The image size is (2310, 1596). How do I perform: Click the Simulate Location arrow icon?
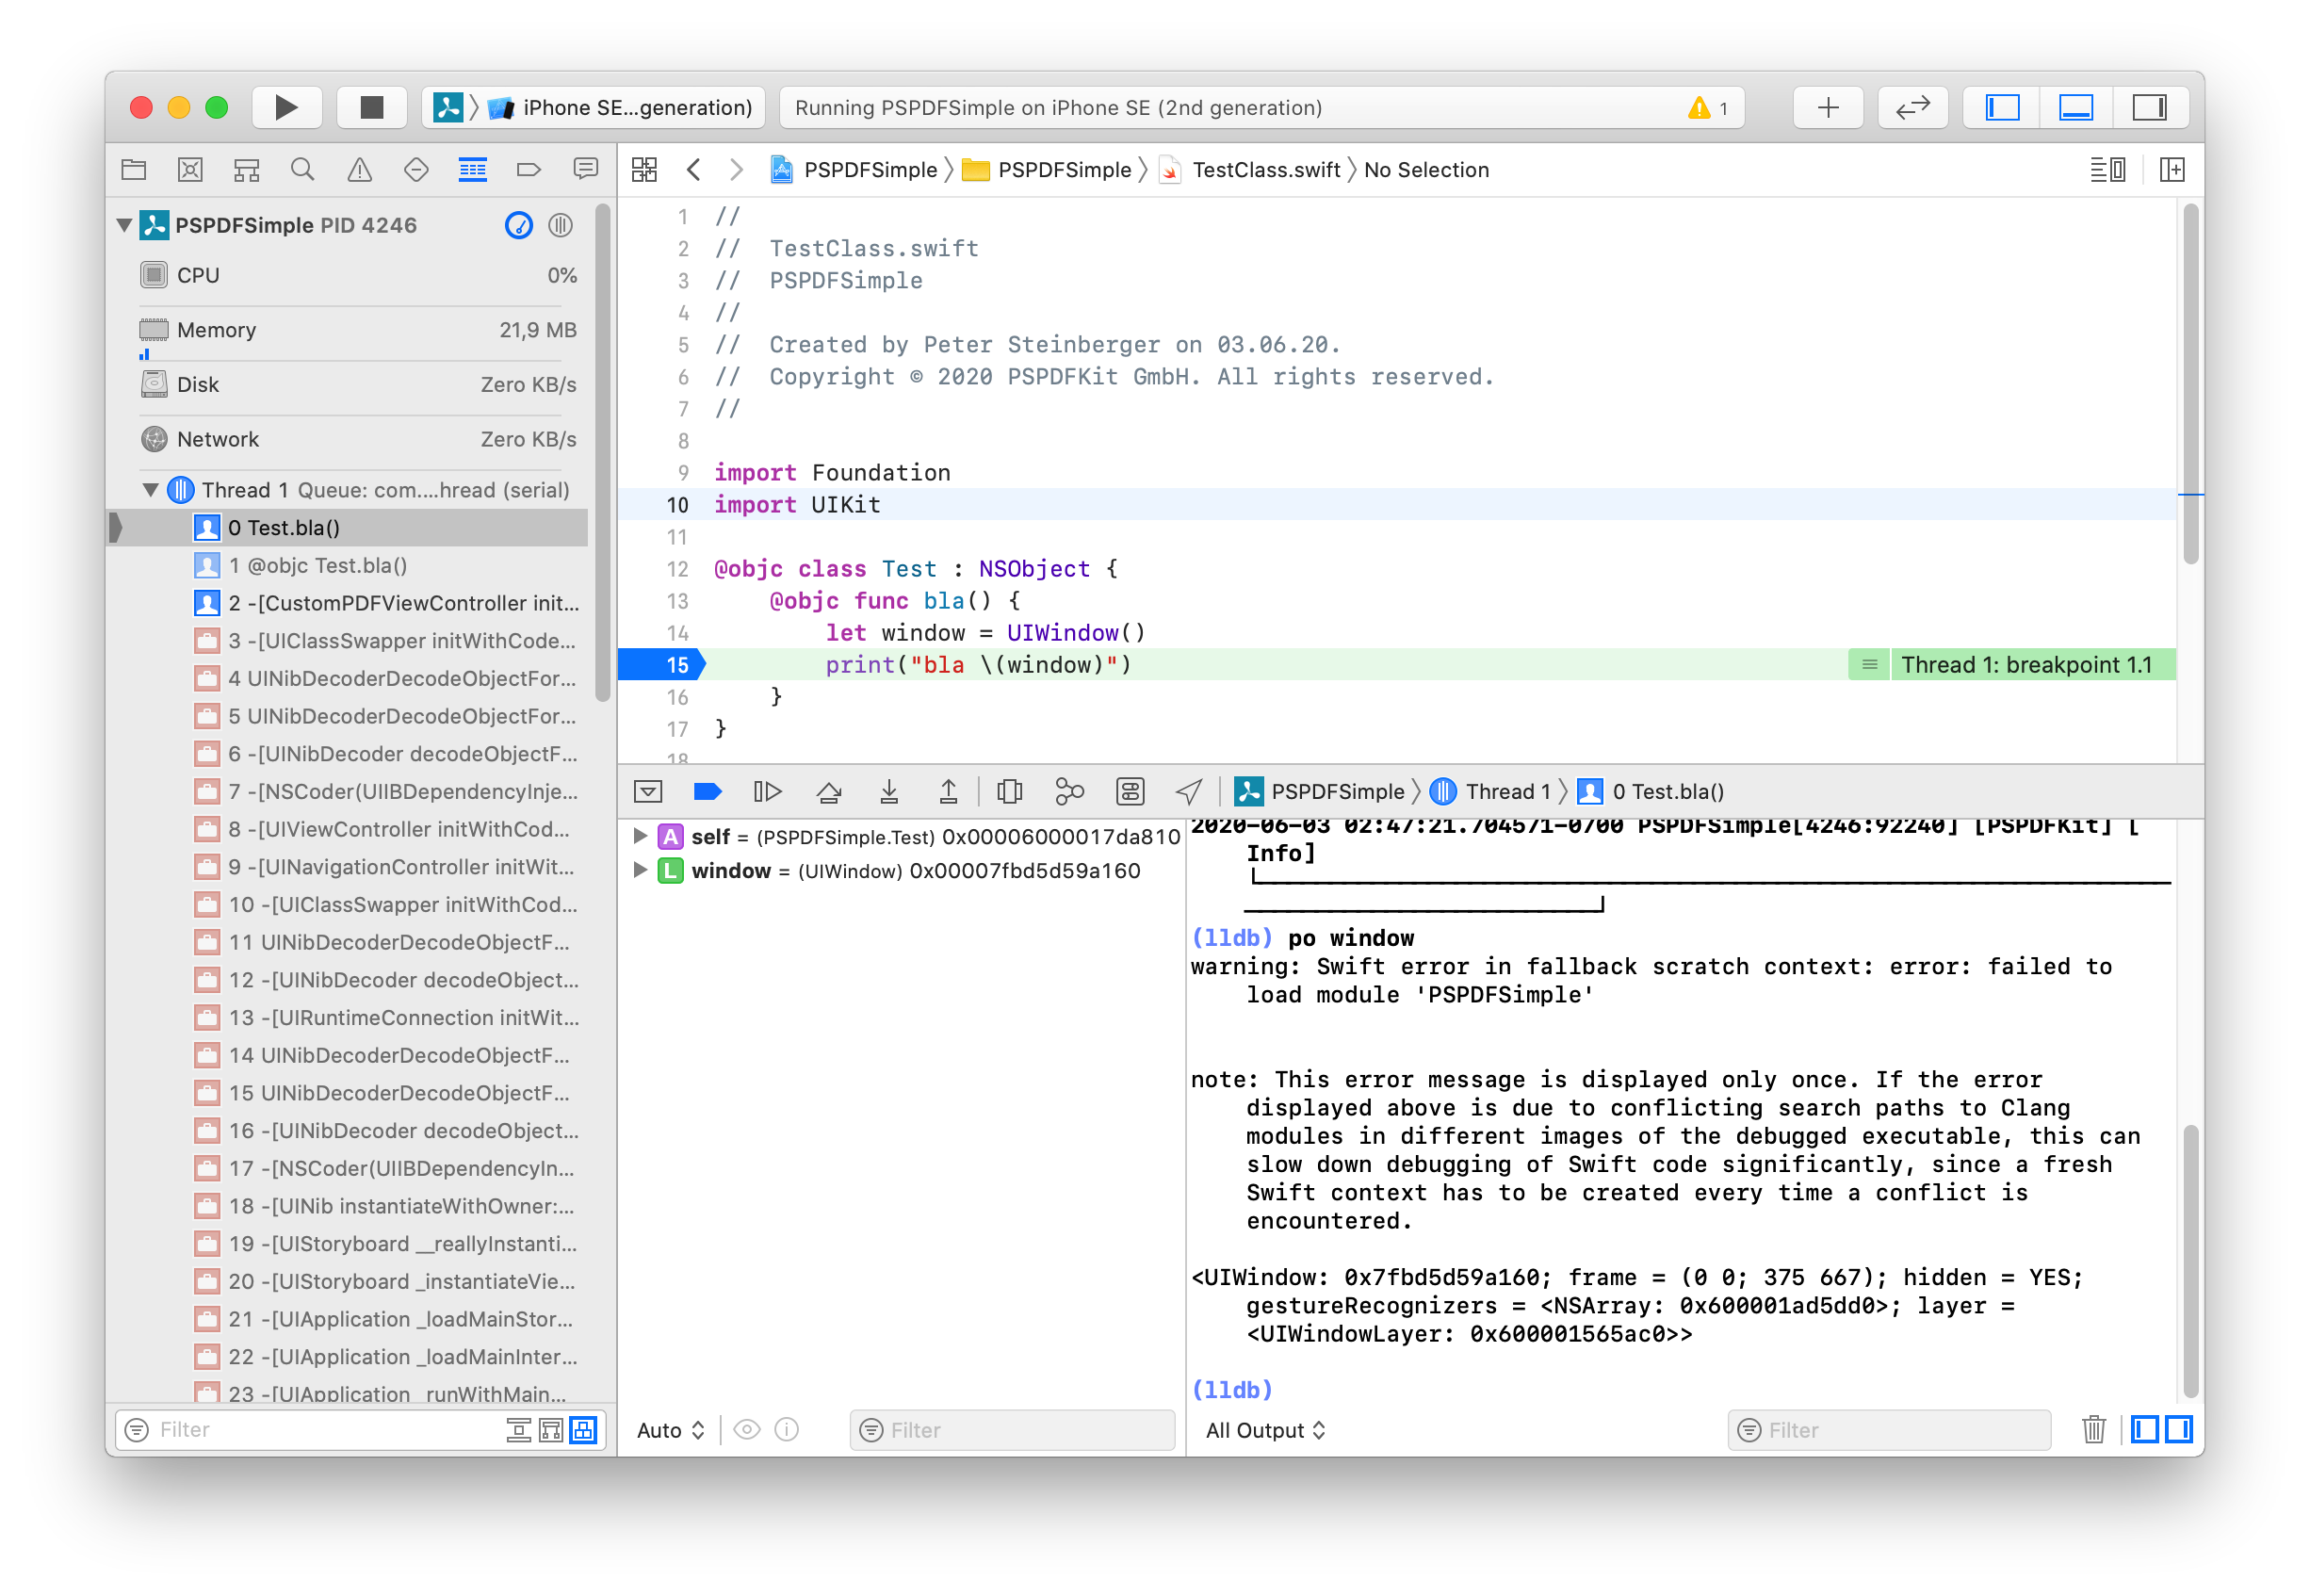pyautogui.click(x=1188, y=792)
